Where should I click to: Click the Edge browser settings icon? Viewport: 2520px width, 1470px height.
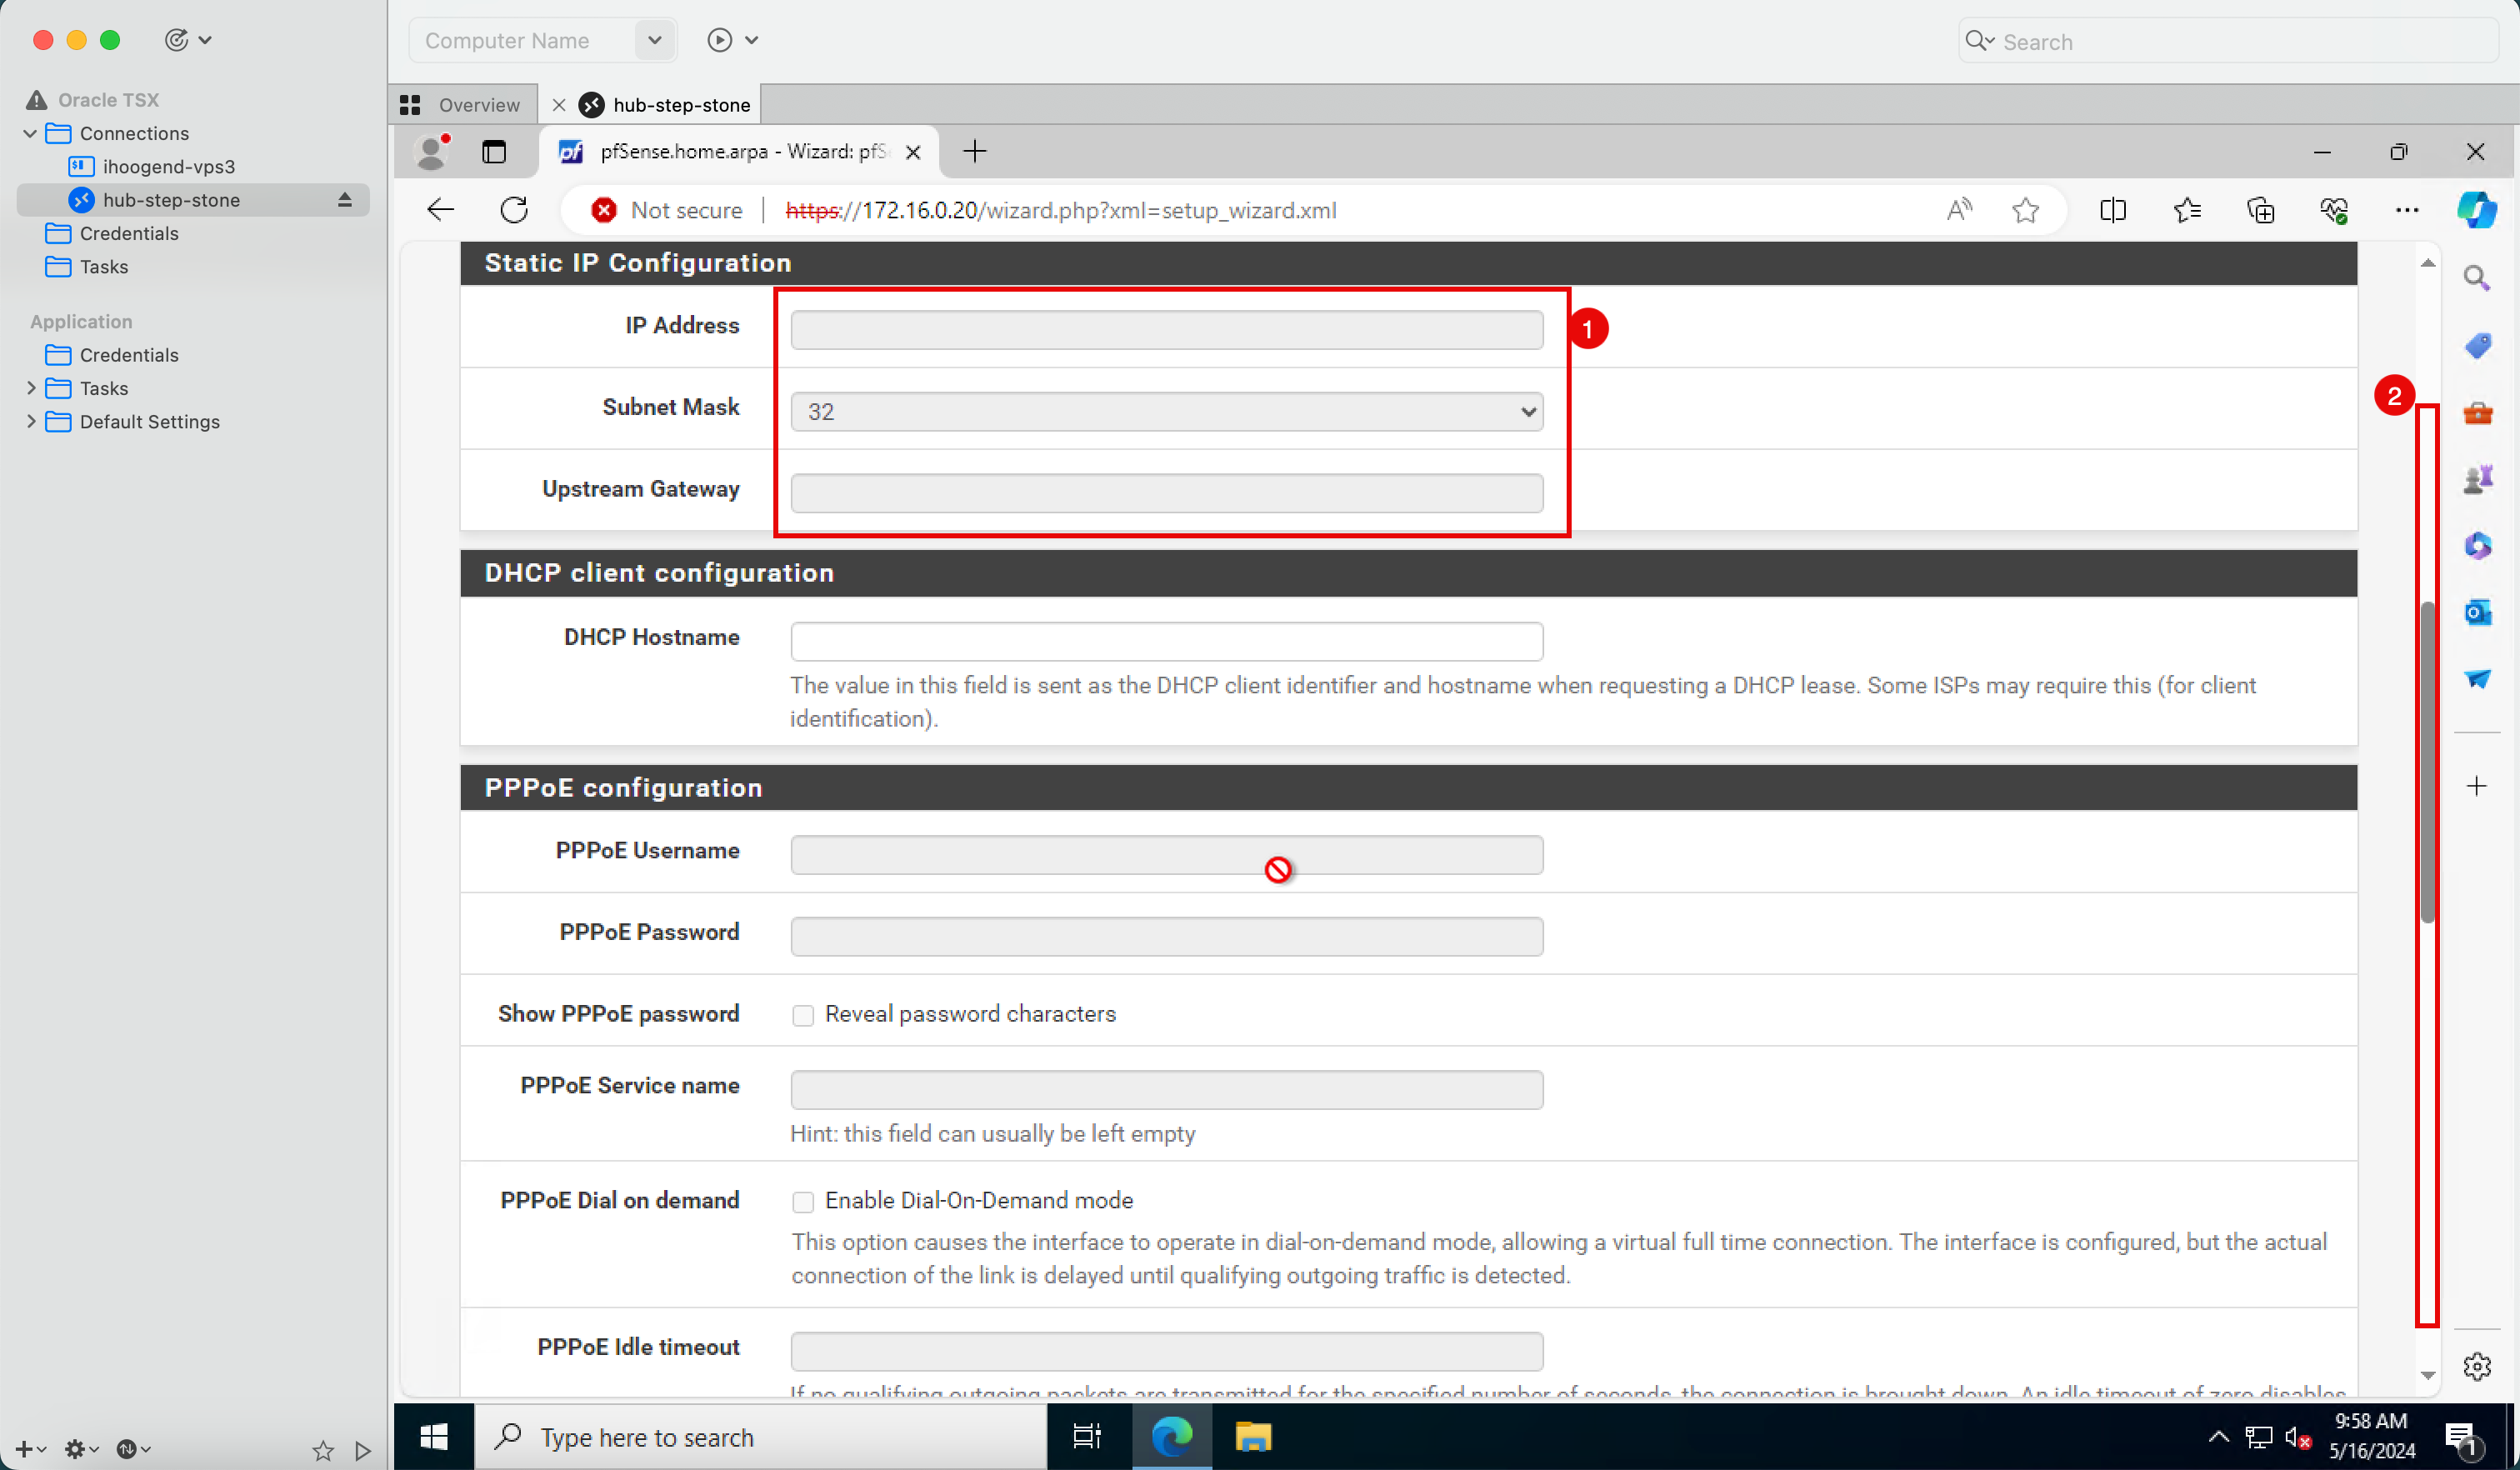tap(2408, 210)
